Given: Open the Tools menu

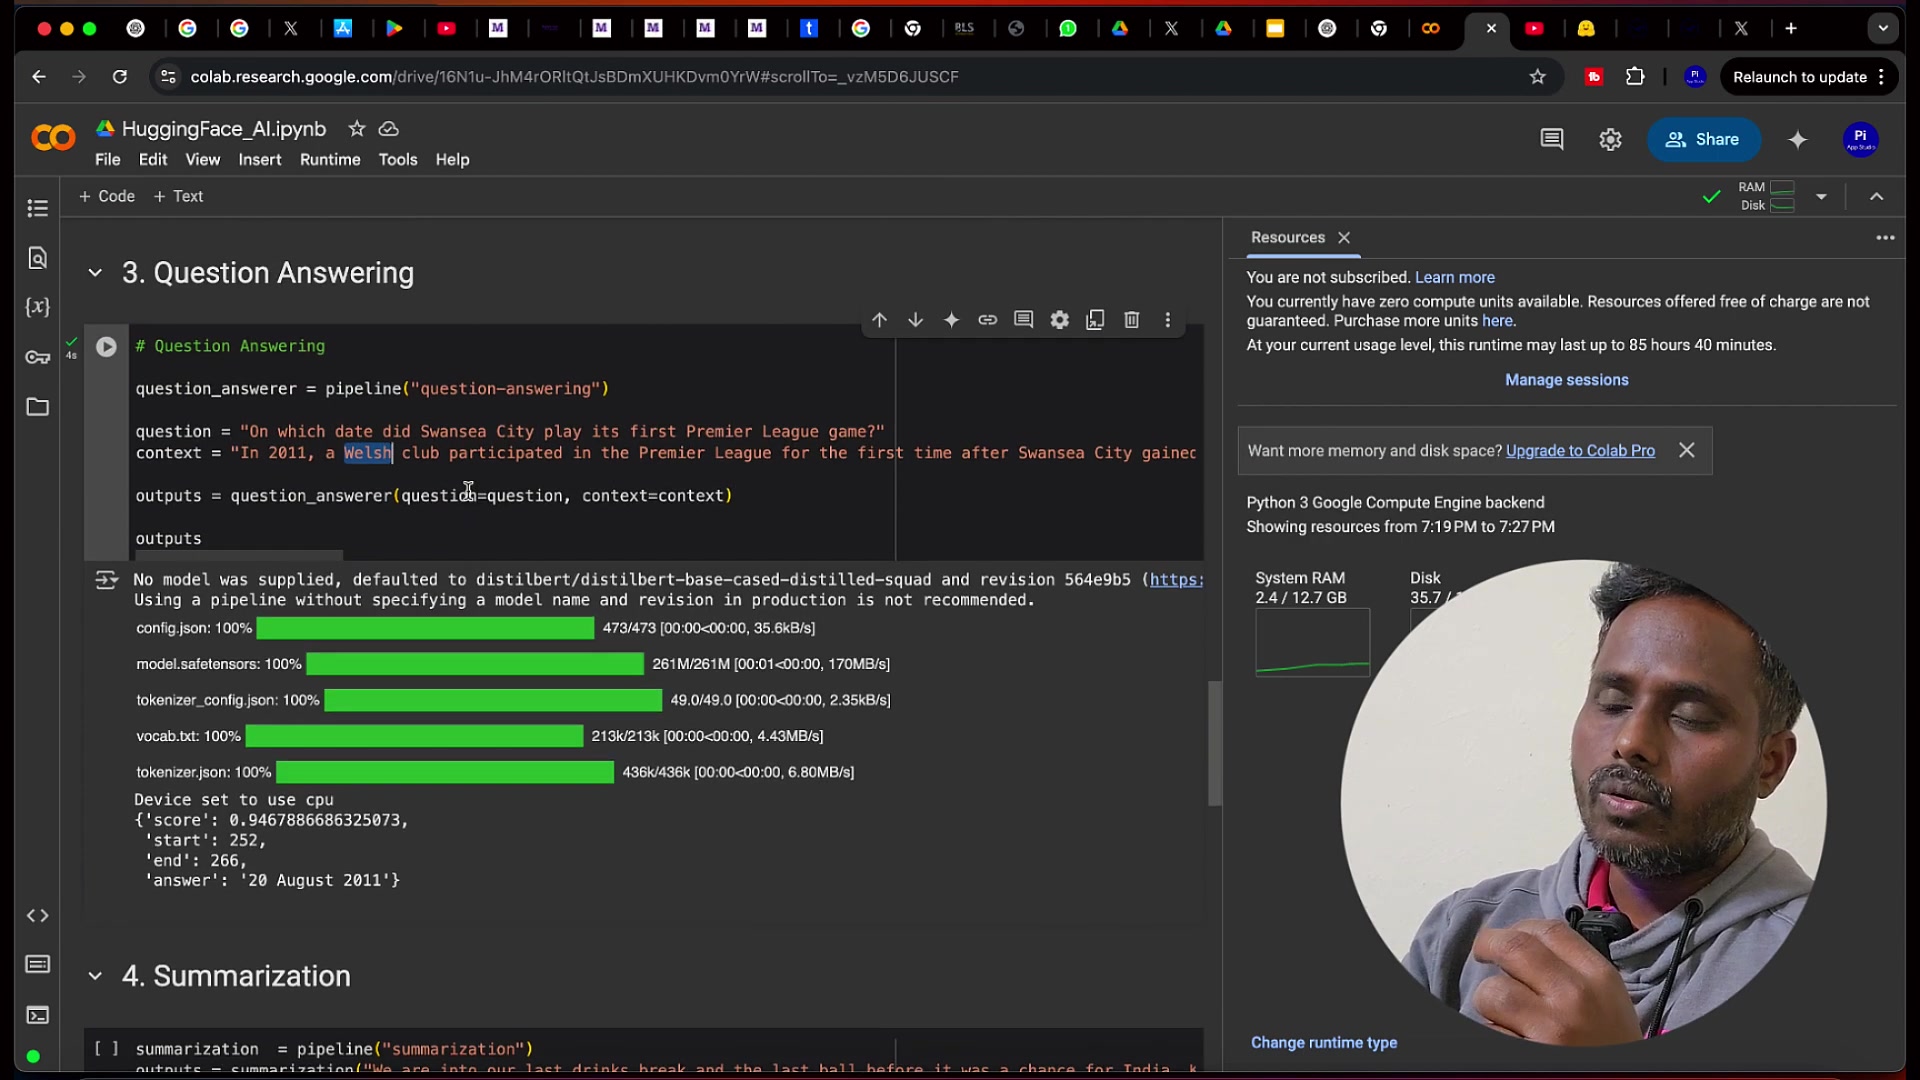Looking at the screenshot, I should coord(398,160).
